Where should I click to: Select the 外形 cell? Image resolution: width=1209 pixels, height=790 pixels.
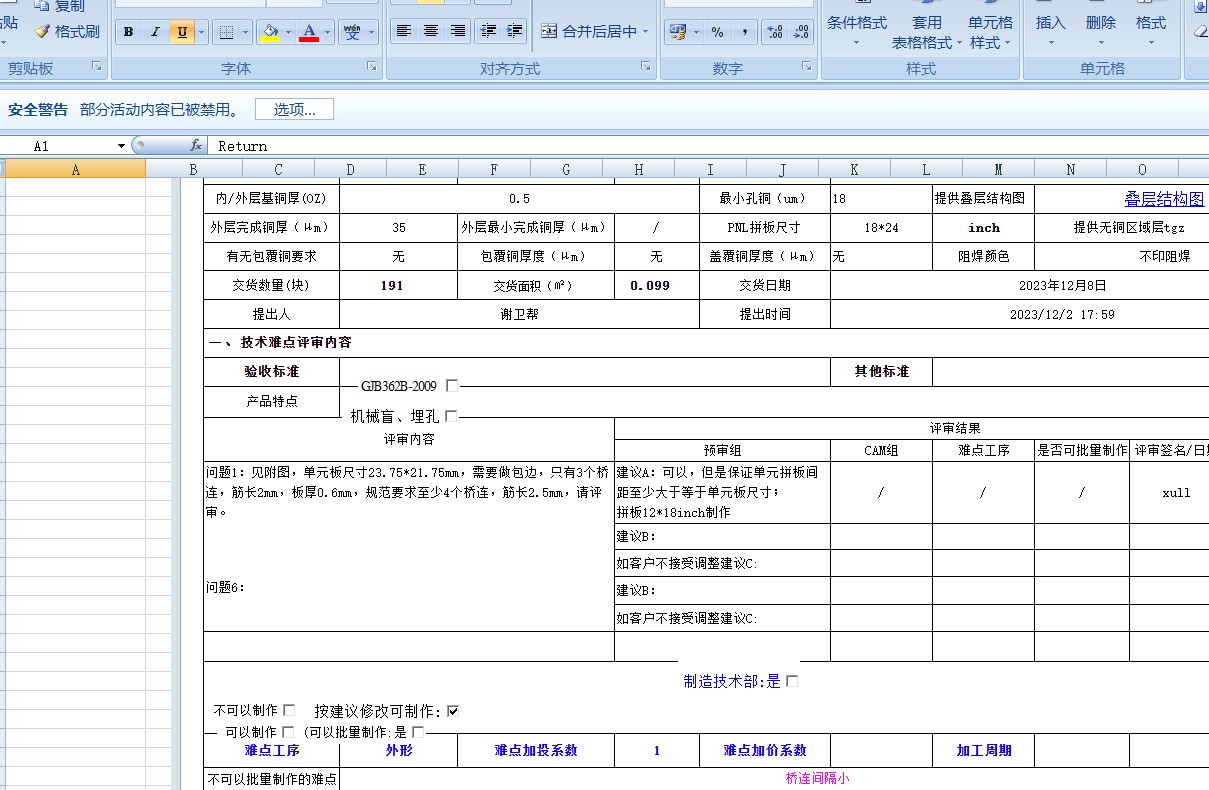(x=398, y=750)
